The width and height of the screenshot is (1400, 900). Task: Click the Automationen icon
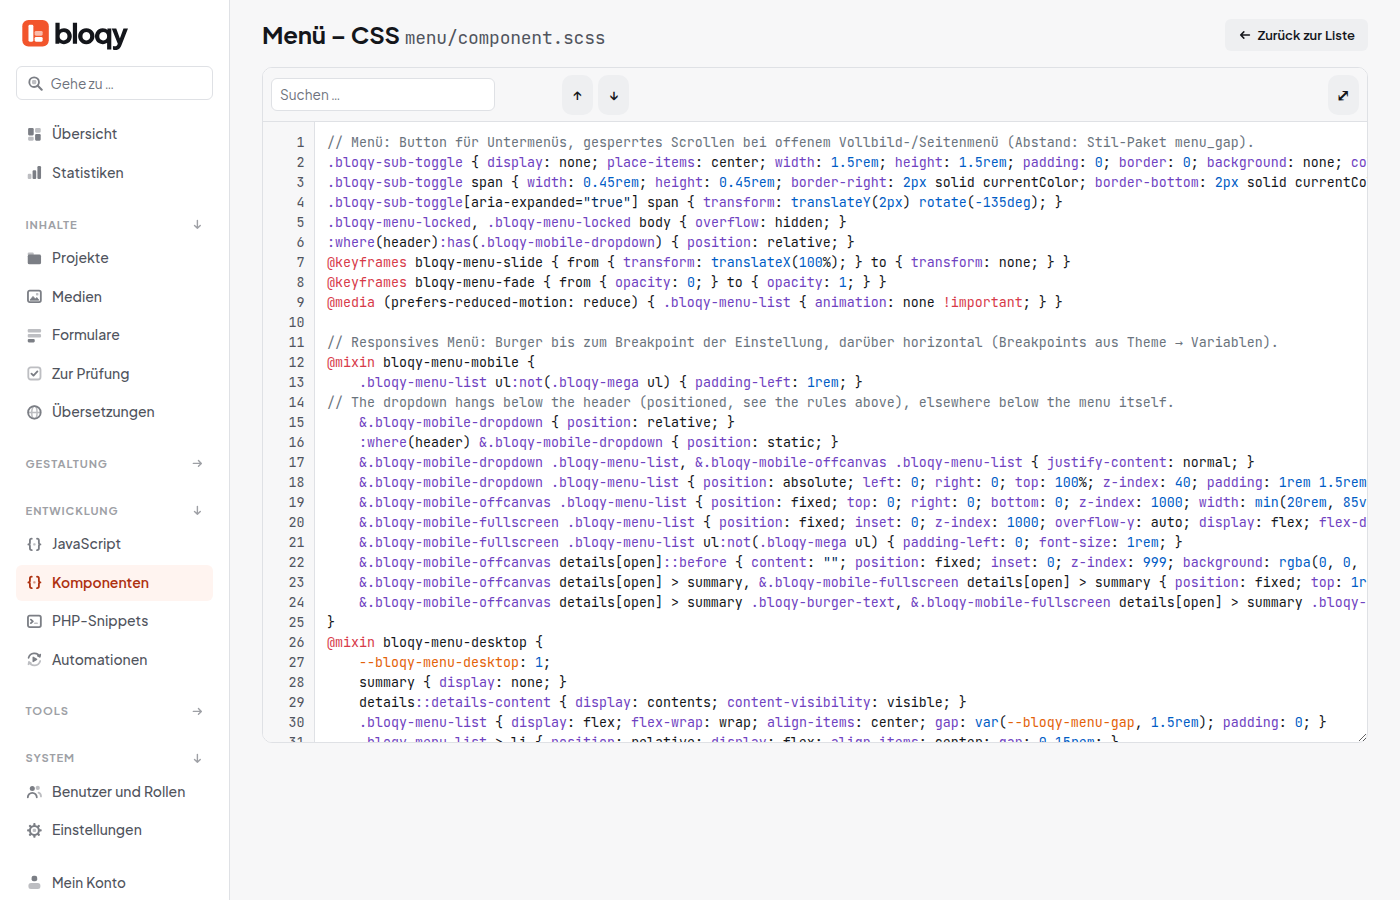point(34,660)
